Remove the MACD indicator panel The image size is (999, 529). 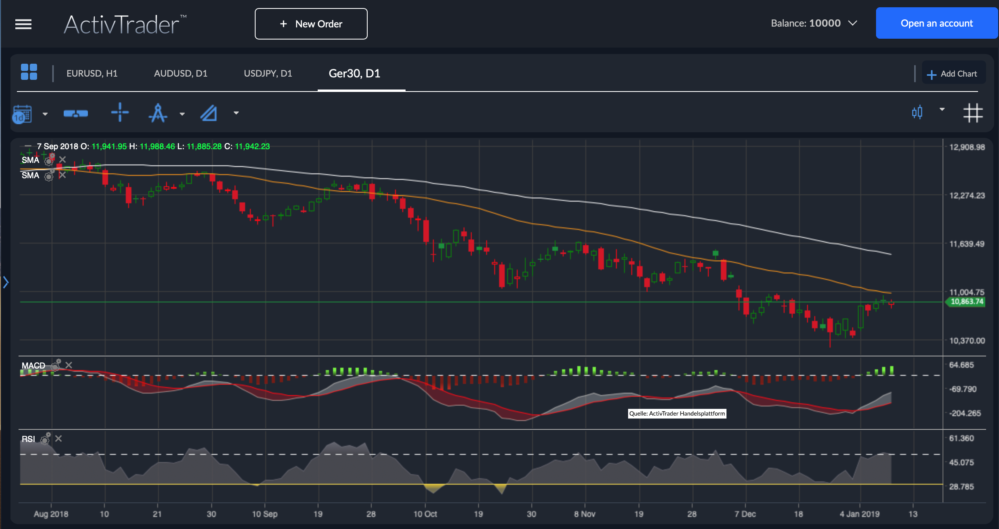coord(69,365)
